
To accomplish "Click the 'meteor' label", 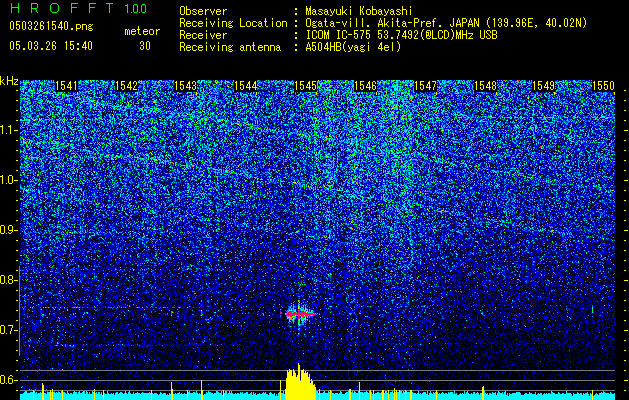I will (x=142, y=31).
